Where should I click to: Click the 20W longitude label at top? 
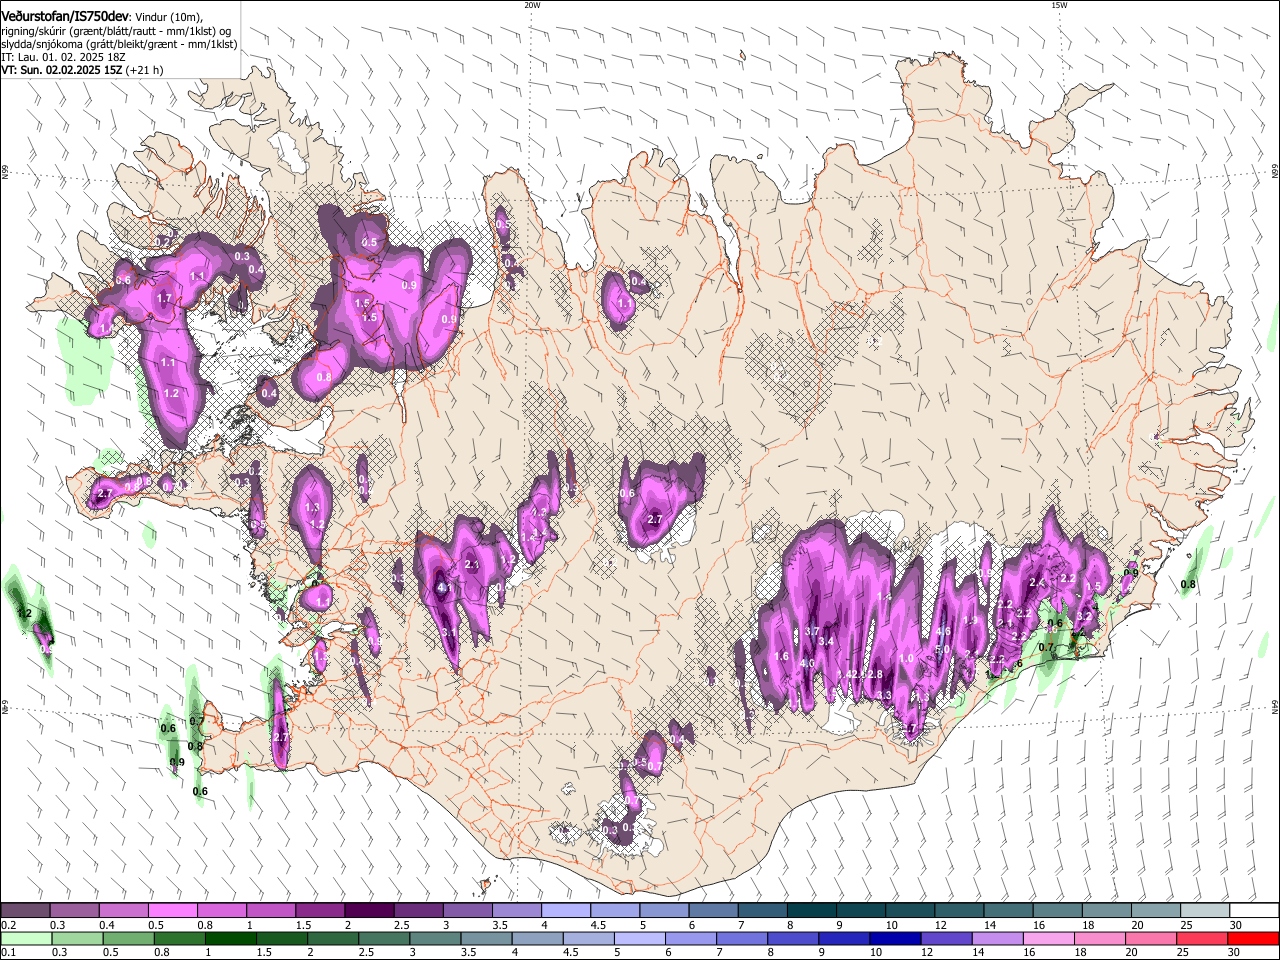point(532,5)
